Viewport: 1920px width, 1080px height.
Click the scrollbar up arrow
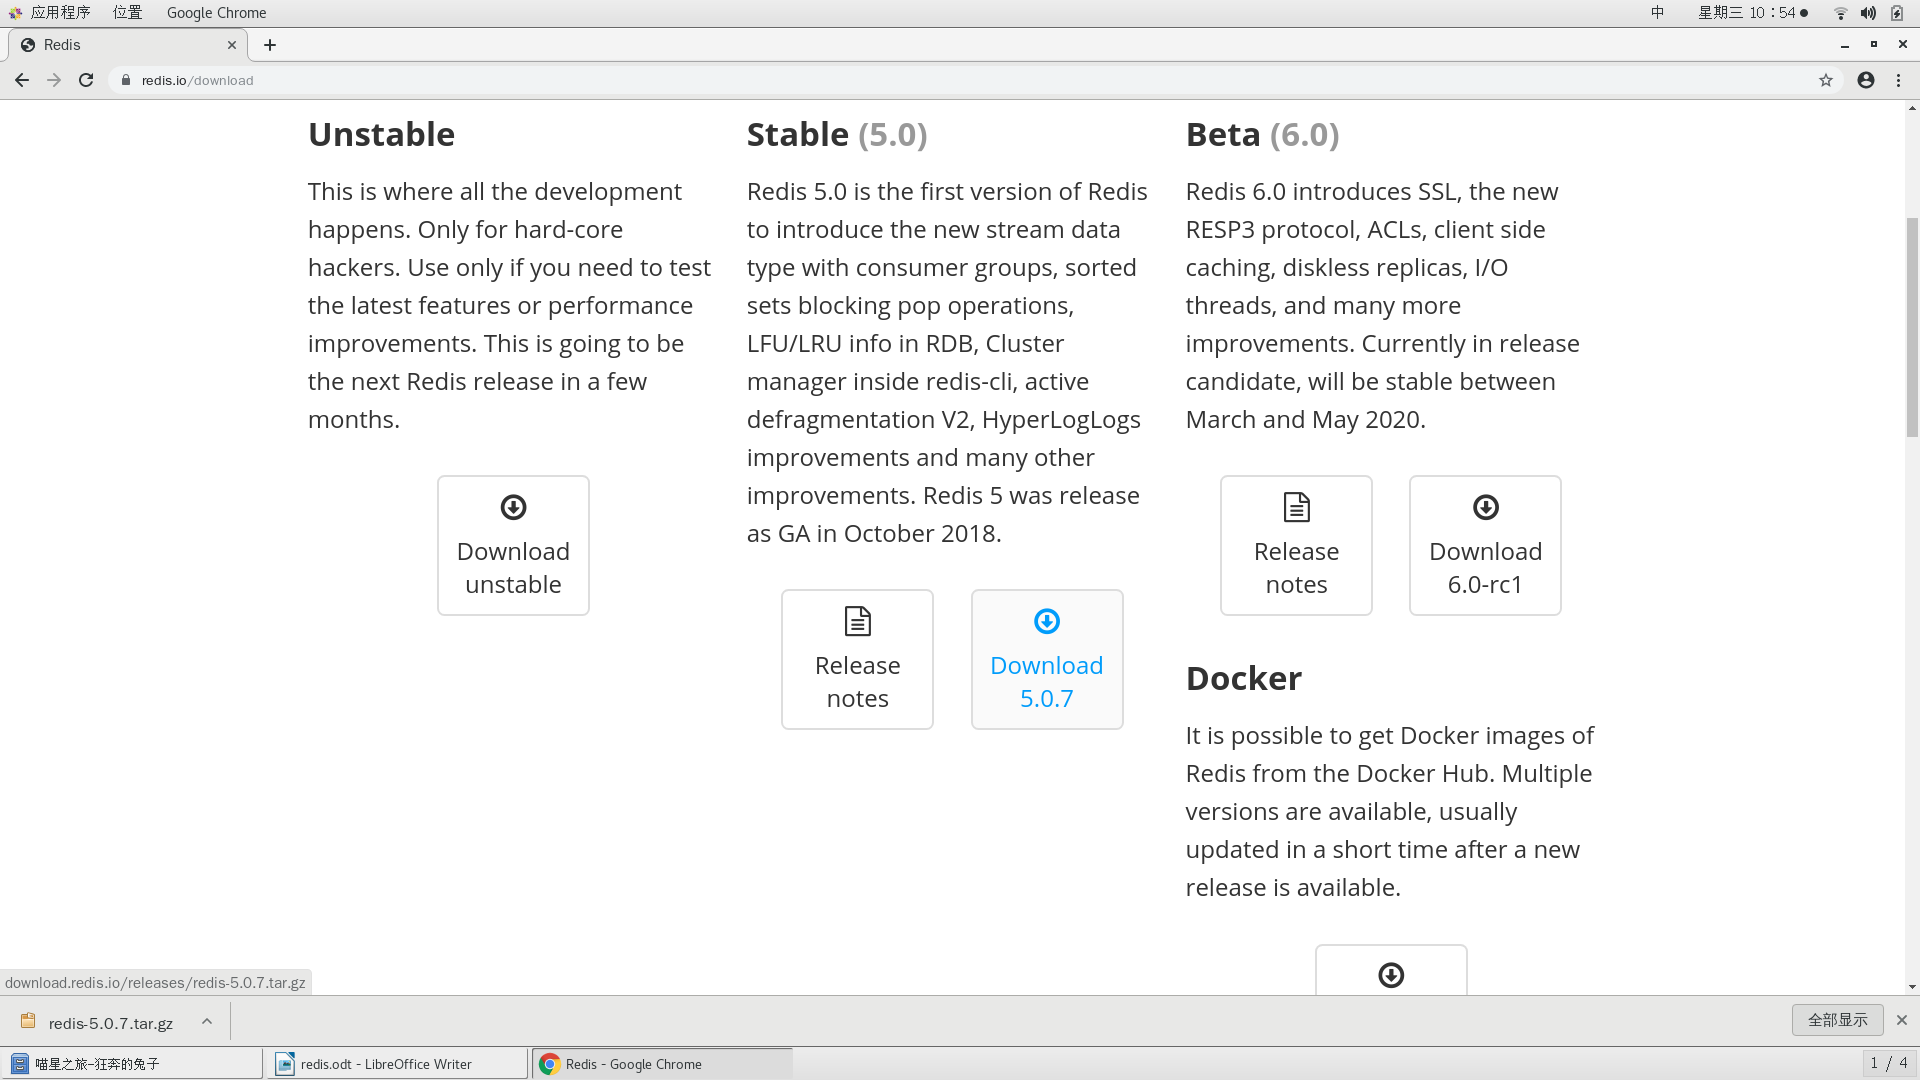[x=1912, y=107]
